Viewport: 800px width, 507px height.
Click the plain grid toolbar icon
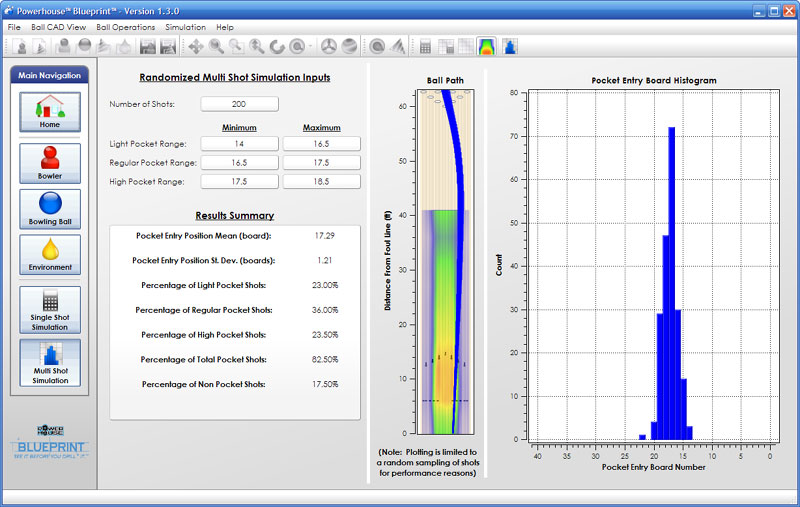(466, 47)
